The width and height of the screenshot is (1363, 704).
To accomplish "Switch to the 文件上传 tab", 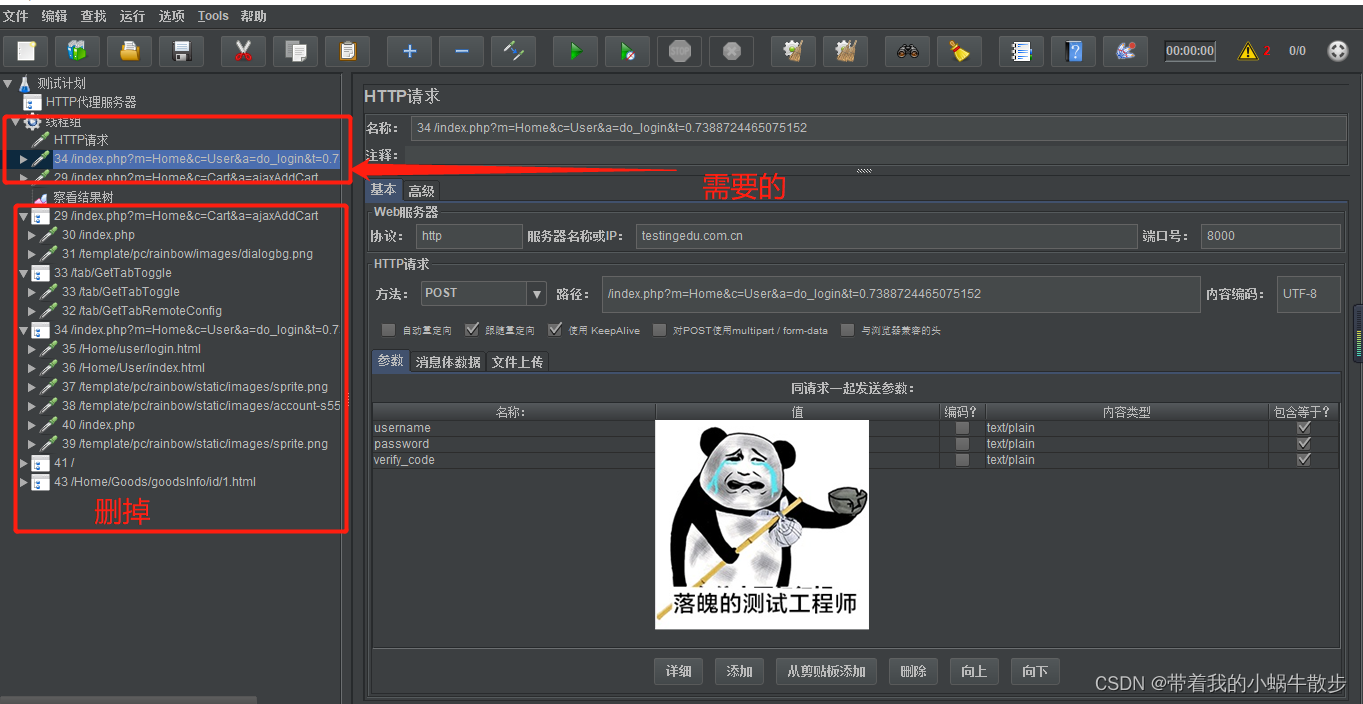I will point(517,362).
